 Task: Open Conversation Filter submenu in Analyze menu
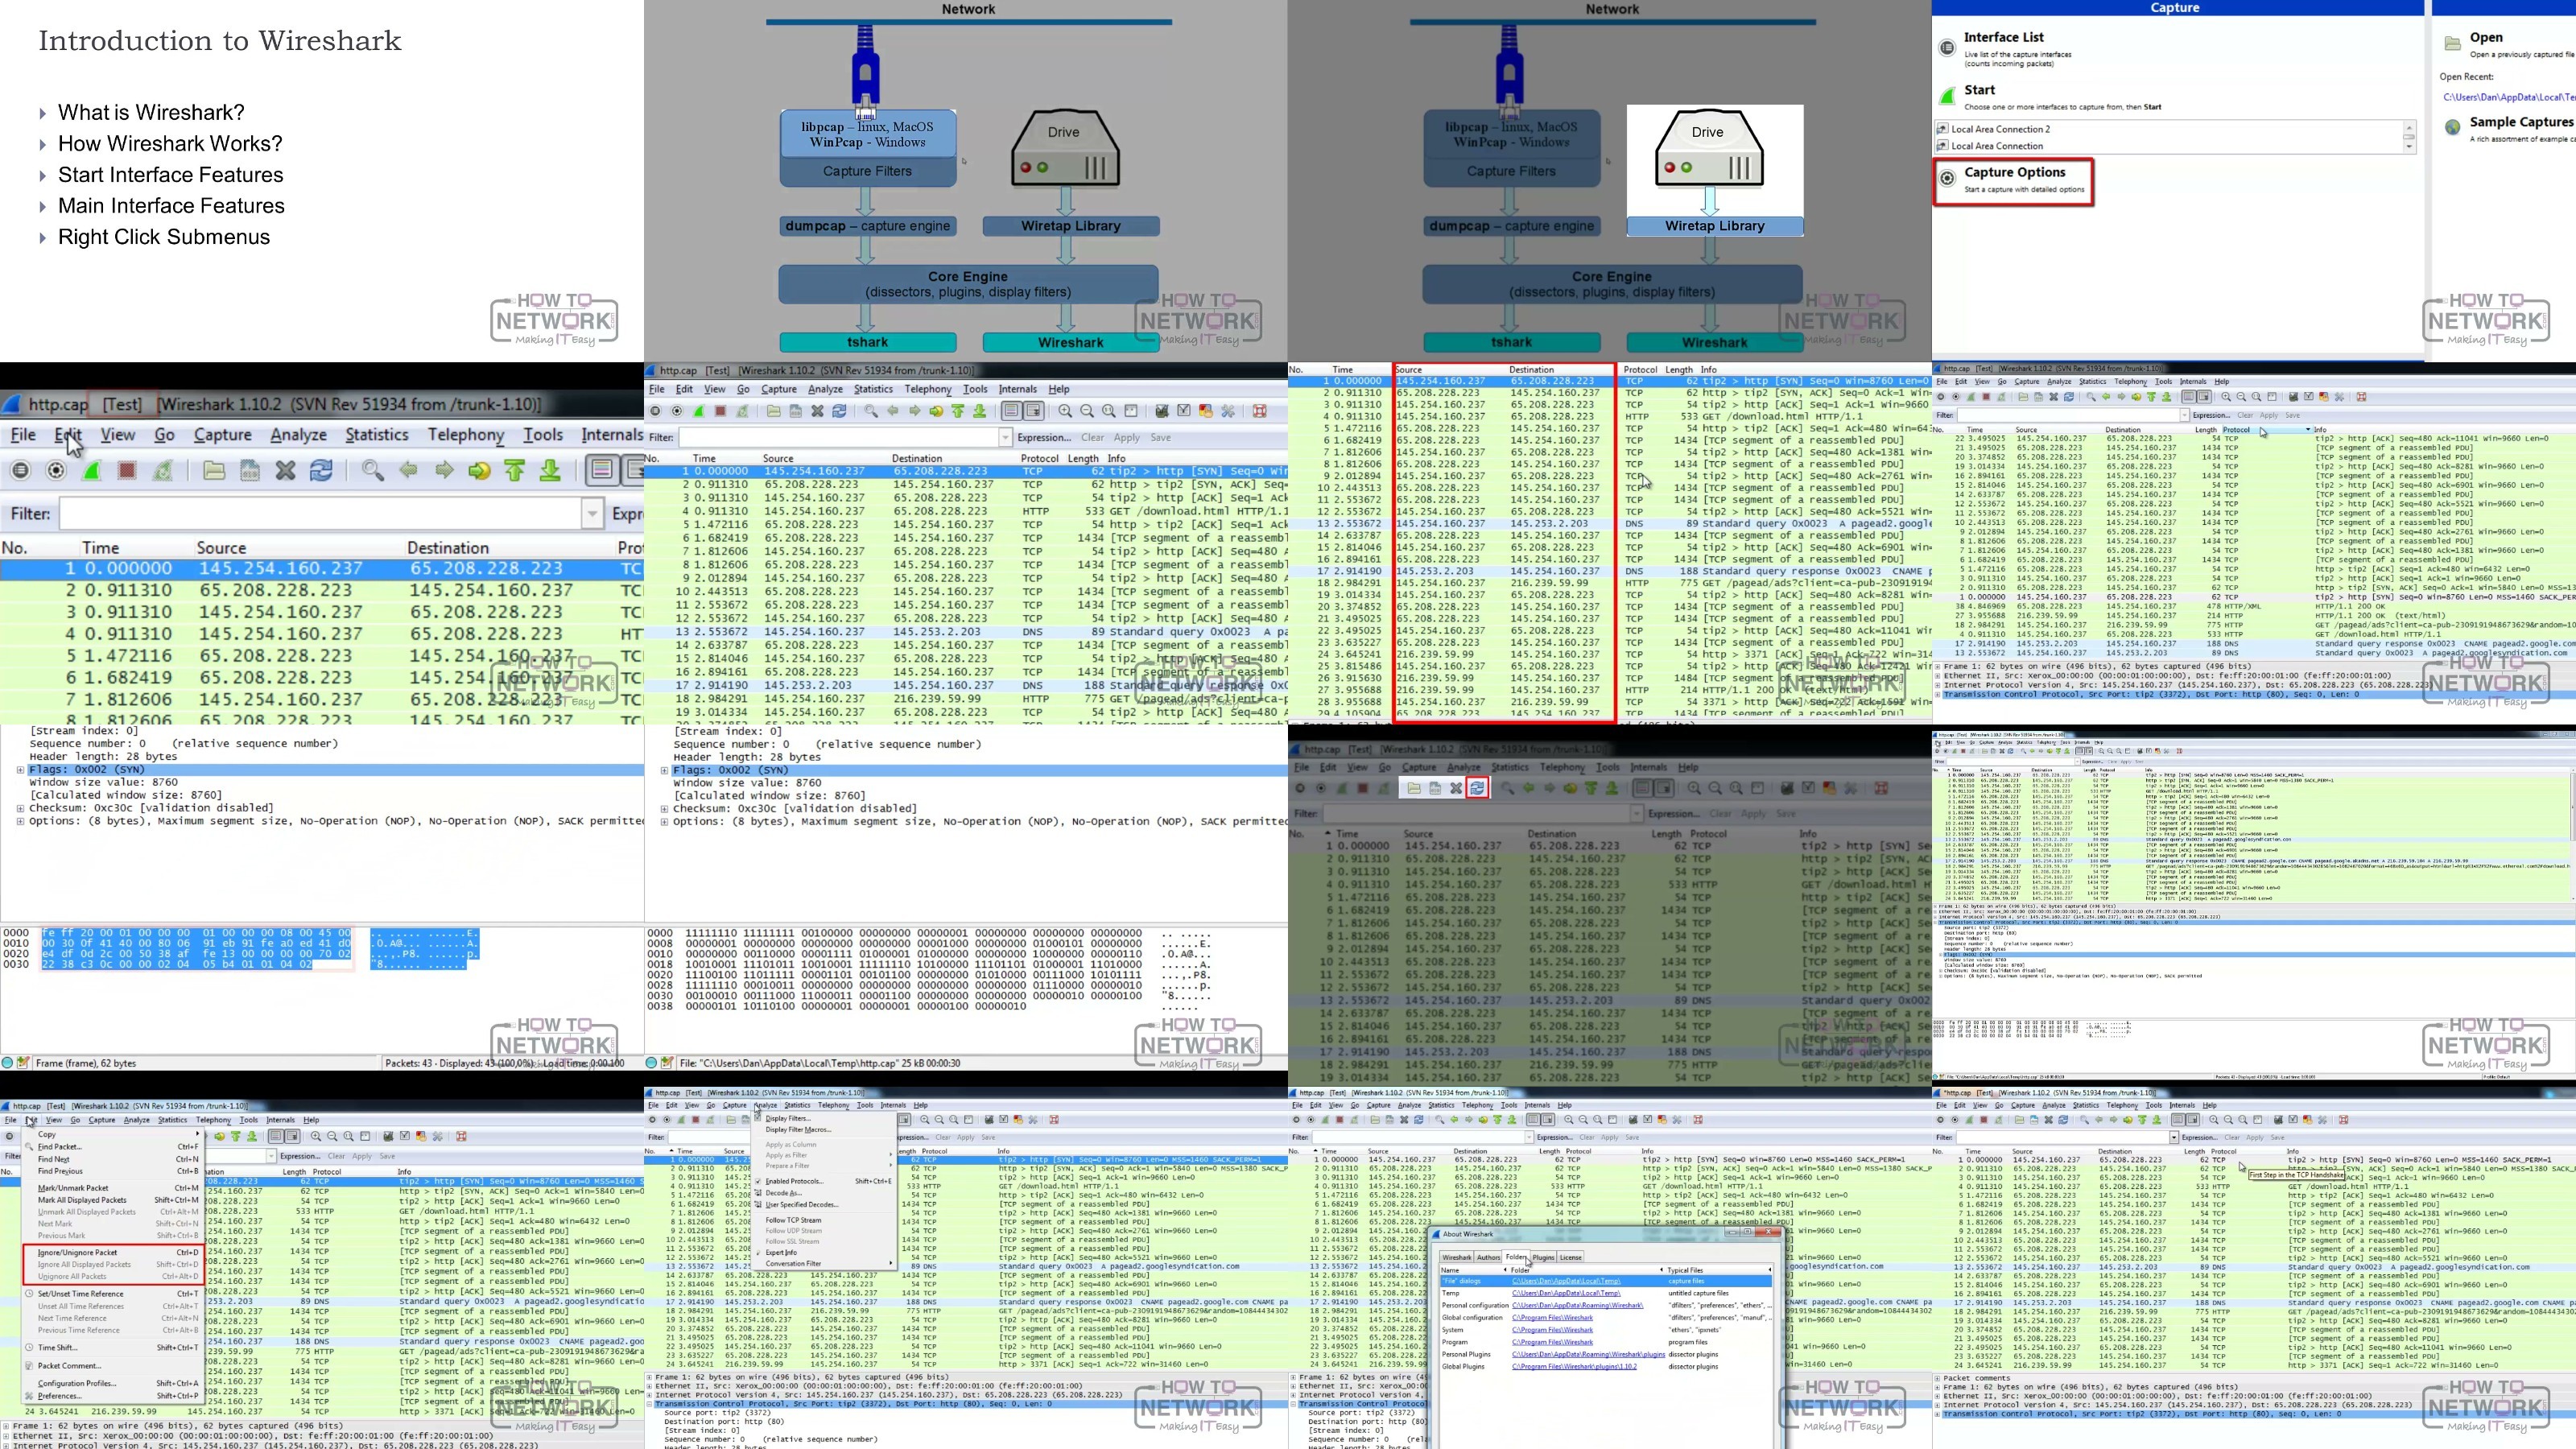pyautogui.click(x=826, y=1263)
